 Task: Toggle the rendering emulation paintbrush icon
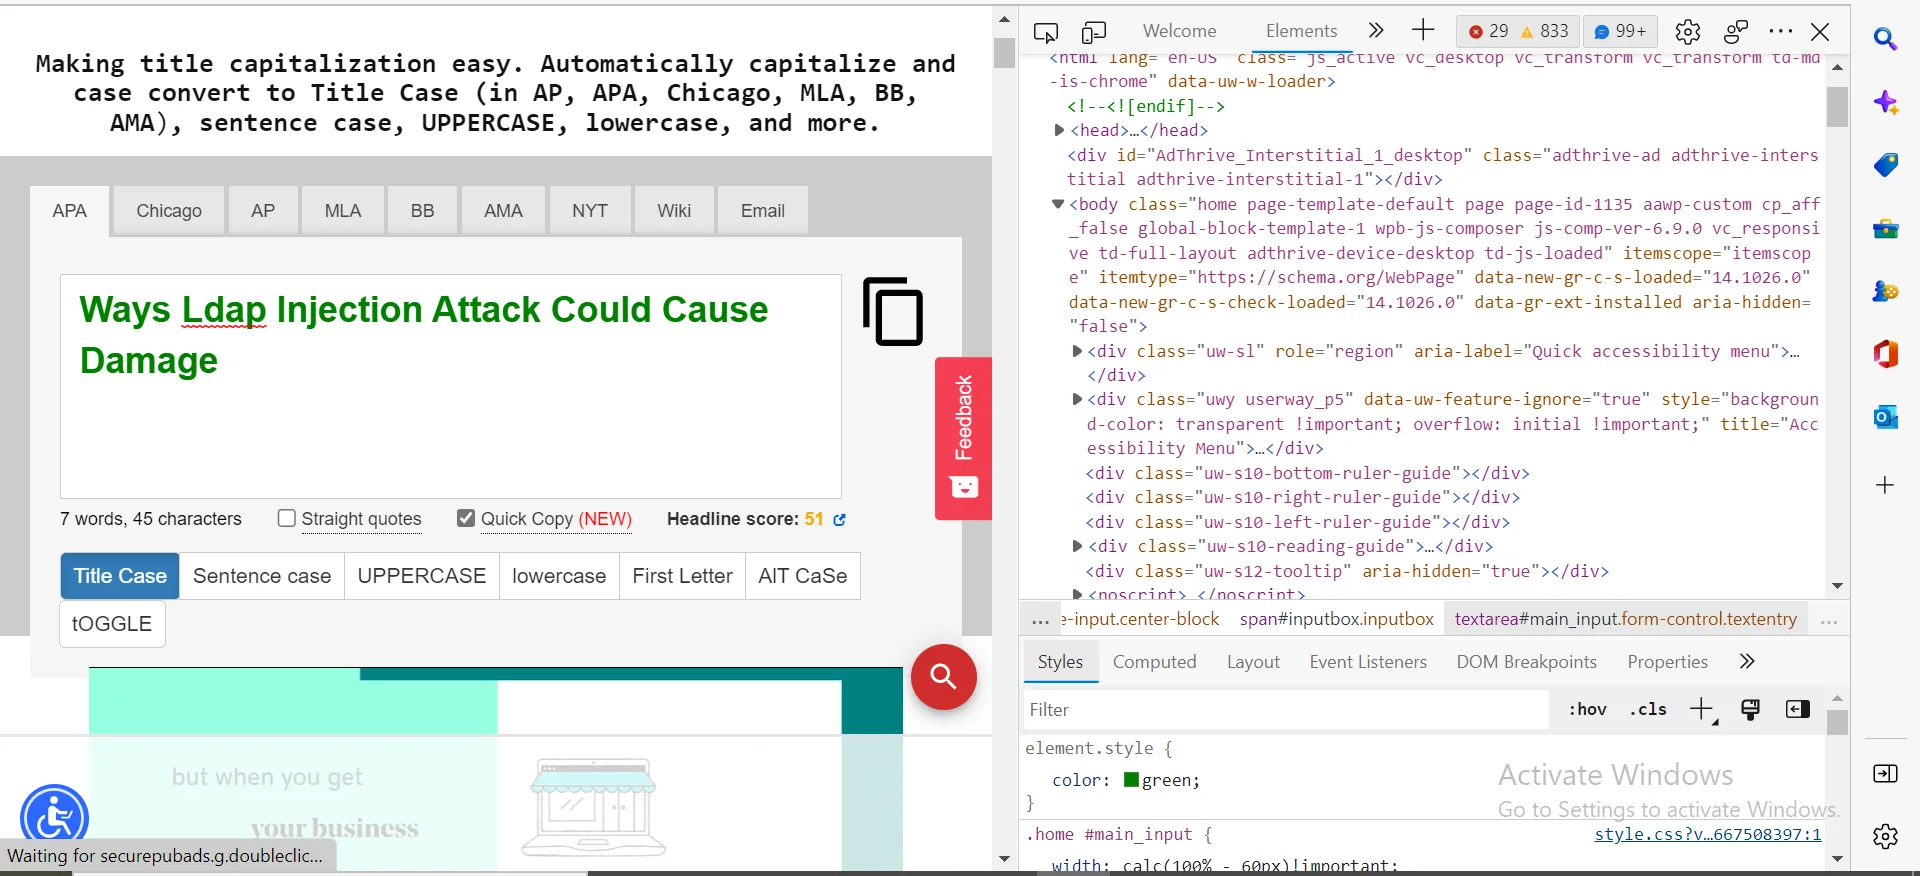pyautogui.click(x=1750, y=710)
